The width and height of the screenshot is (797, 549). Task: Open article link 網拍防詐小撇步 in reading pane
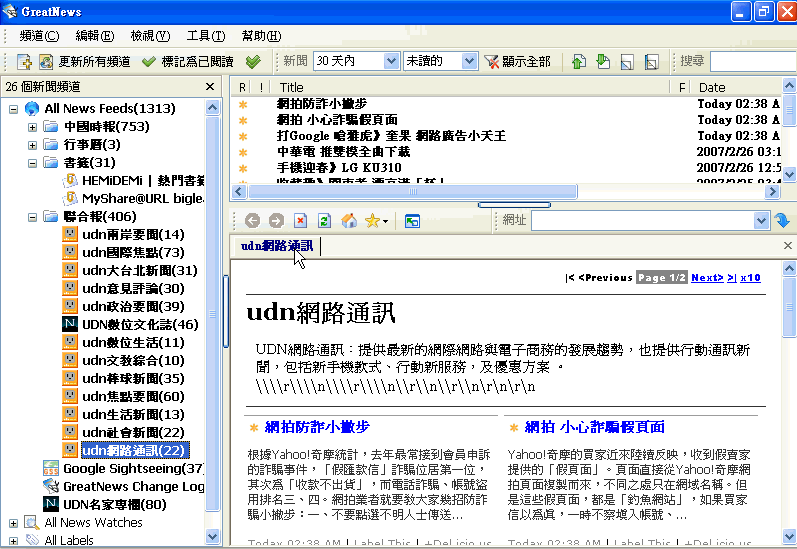(317, 427)
